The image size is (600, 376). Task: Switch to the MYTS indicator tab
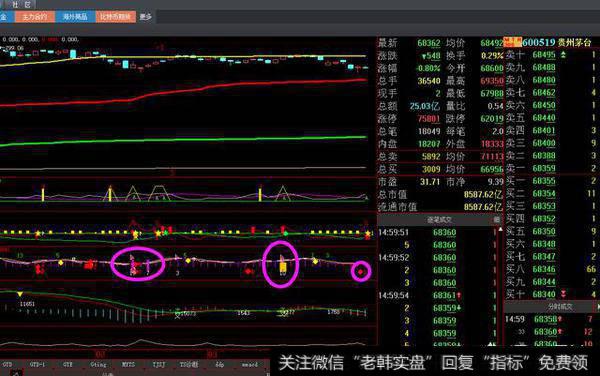[128, 365]
